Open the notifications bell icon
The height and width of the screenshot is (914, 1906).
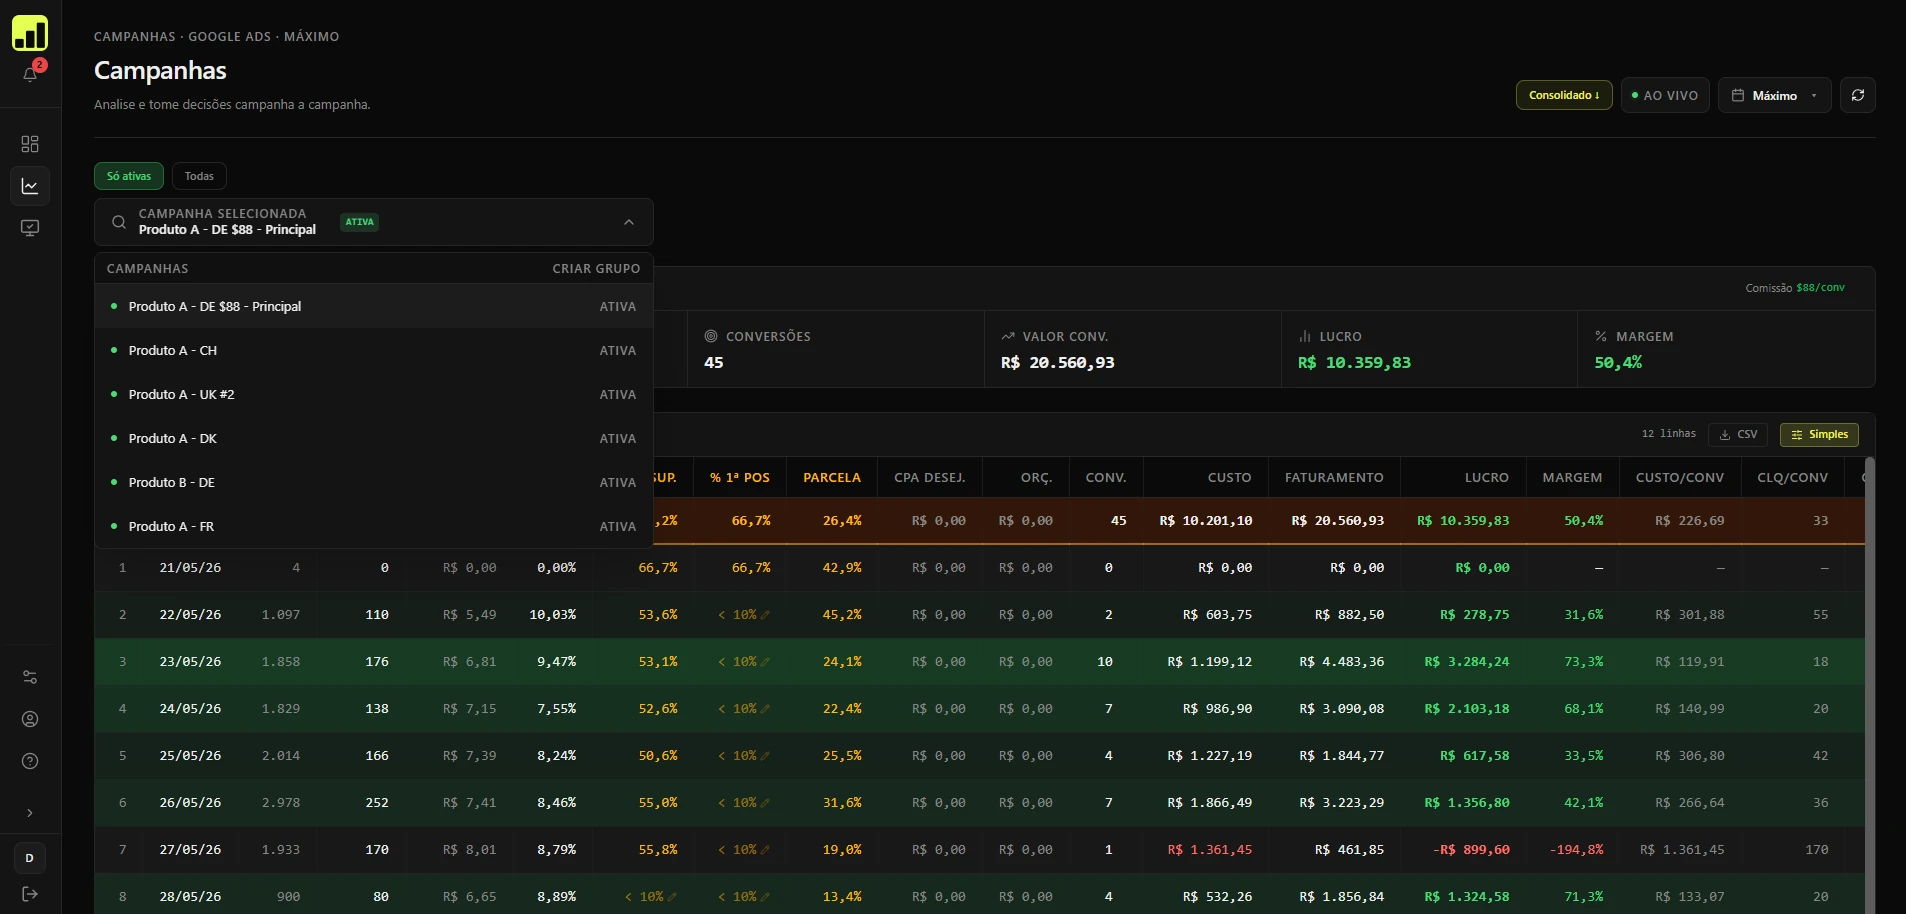click(x=30, y=74)
